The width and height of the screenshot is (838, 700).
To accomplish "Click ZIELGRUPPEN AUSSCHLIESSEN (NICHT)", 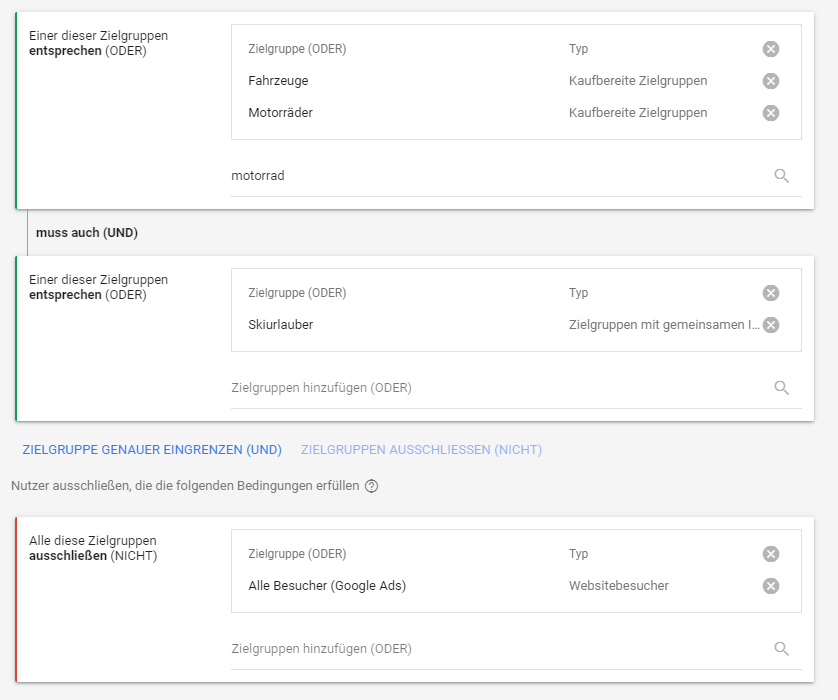I will [x=421, y=450].
